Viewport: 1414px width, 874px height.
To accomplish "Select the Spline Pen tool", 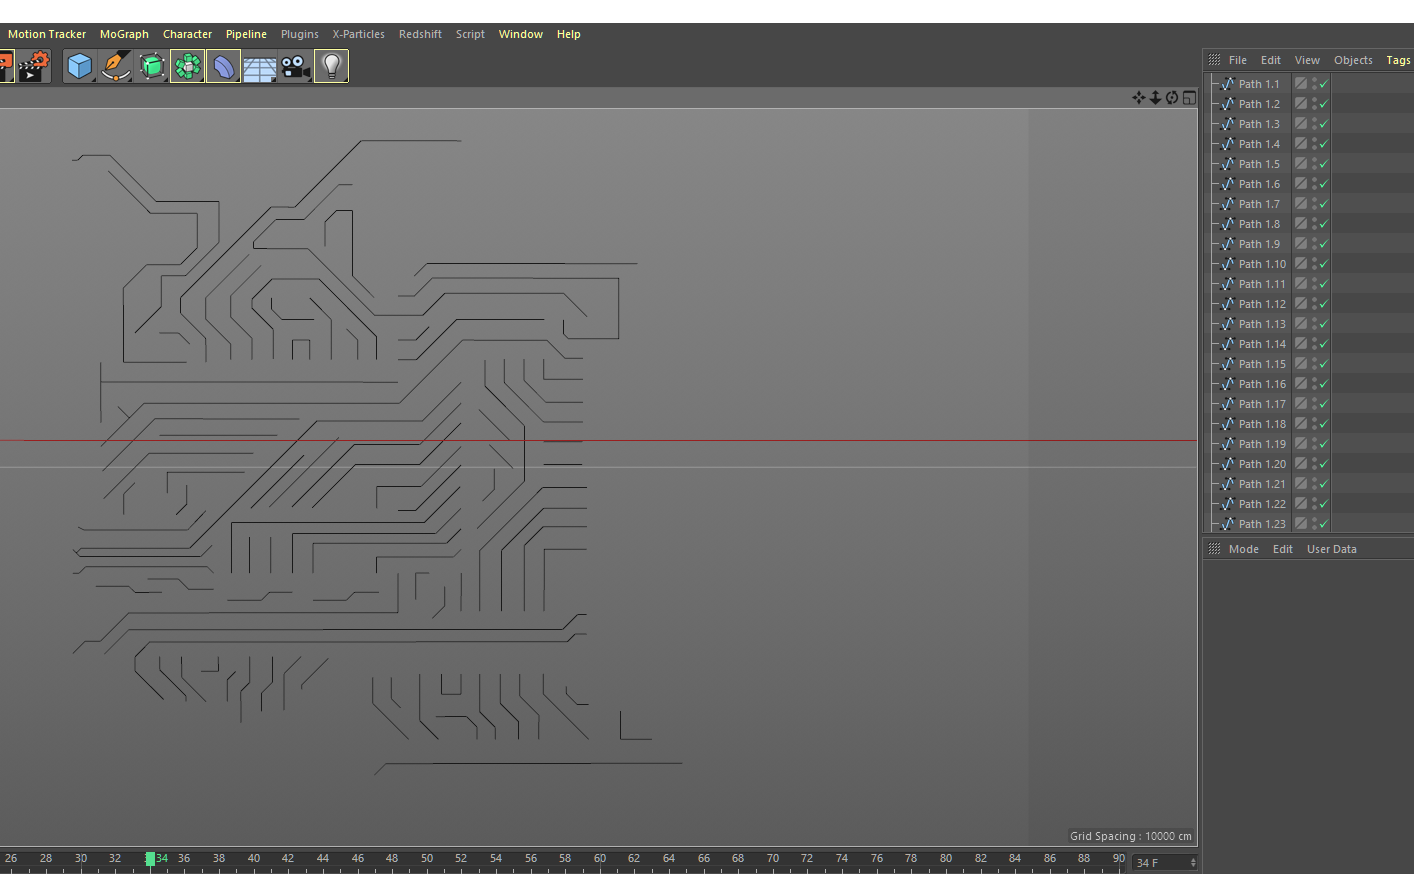I will (x=116, y=66).
